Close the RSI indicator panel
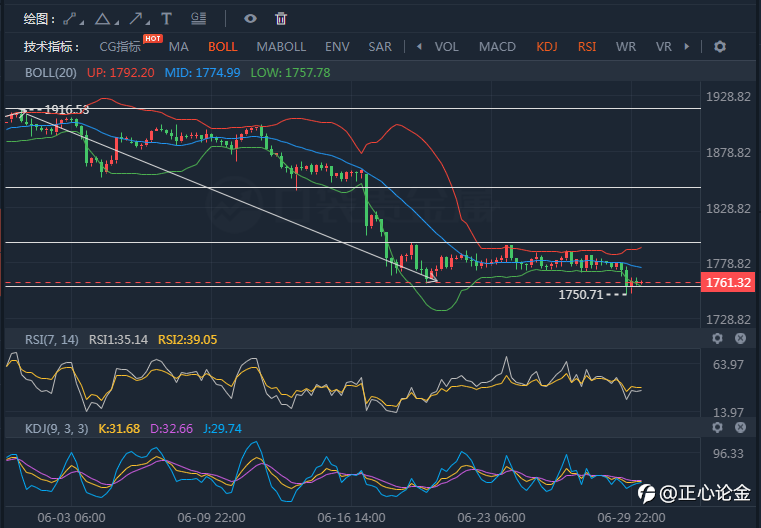 [740, 339]
